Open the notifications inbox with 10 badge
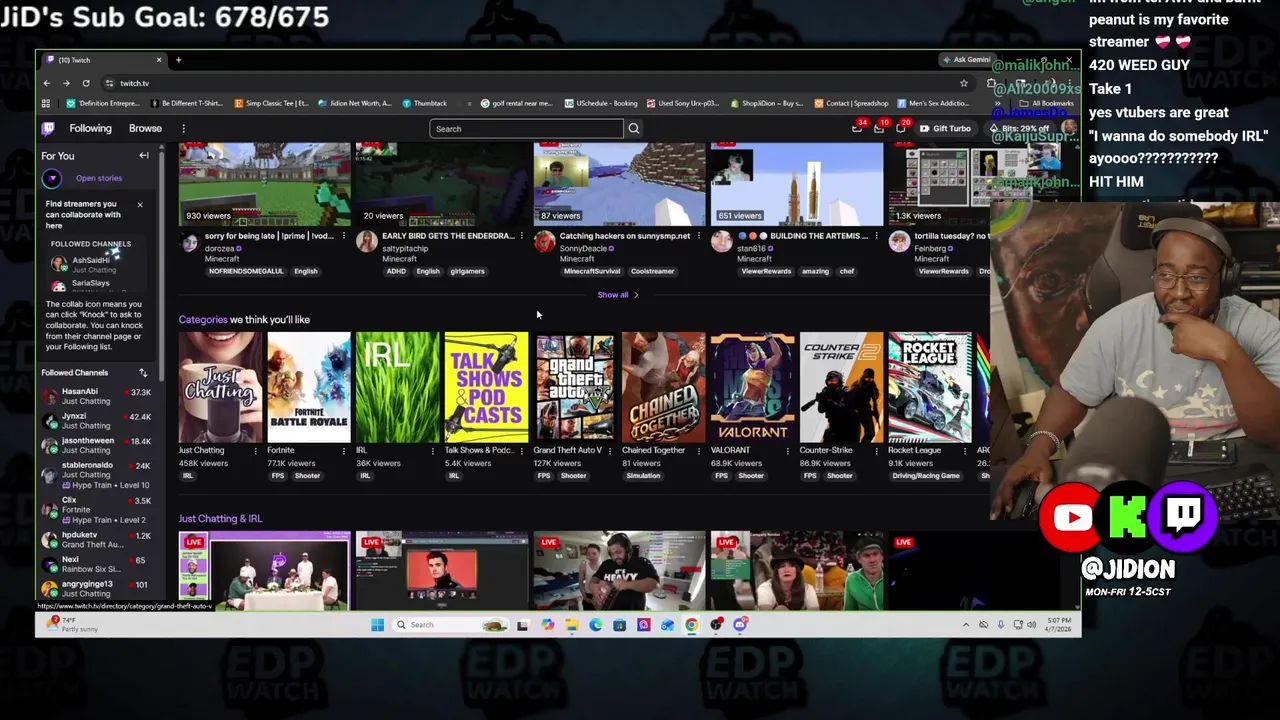 (x=879, y=128)
